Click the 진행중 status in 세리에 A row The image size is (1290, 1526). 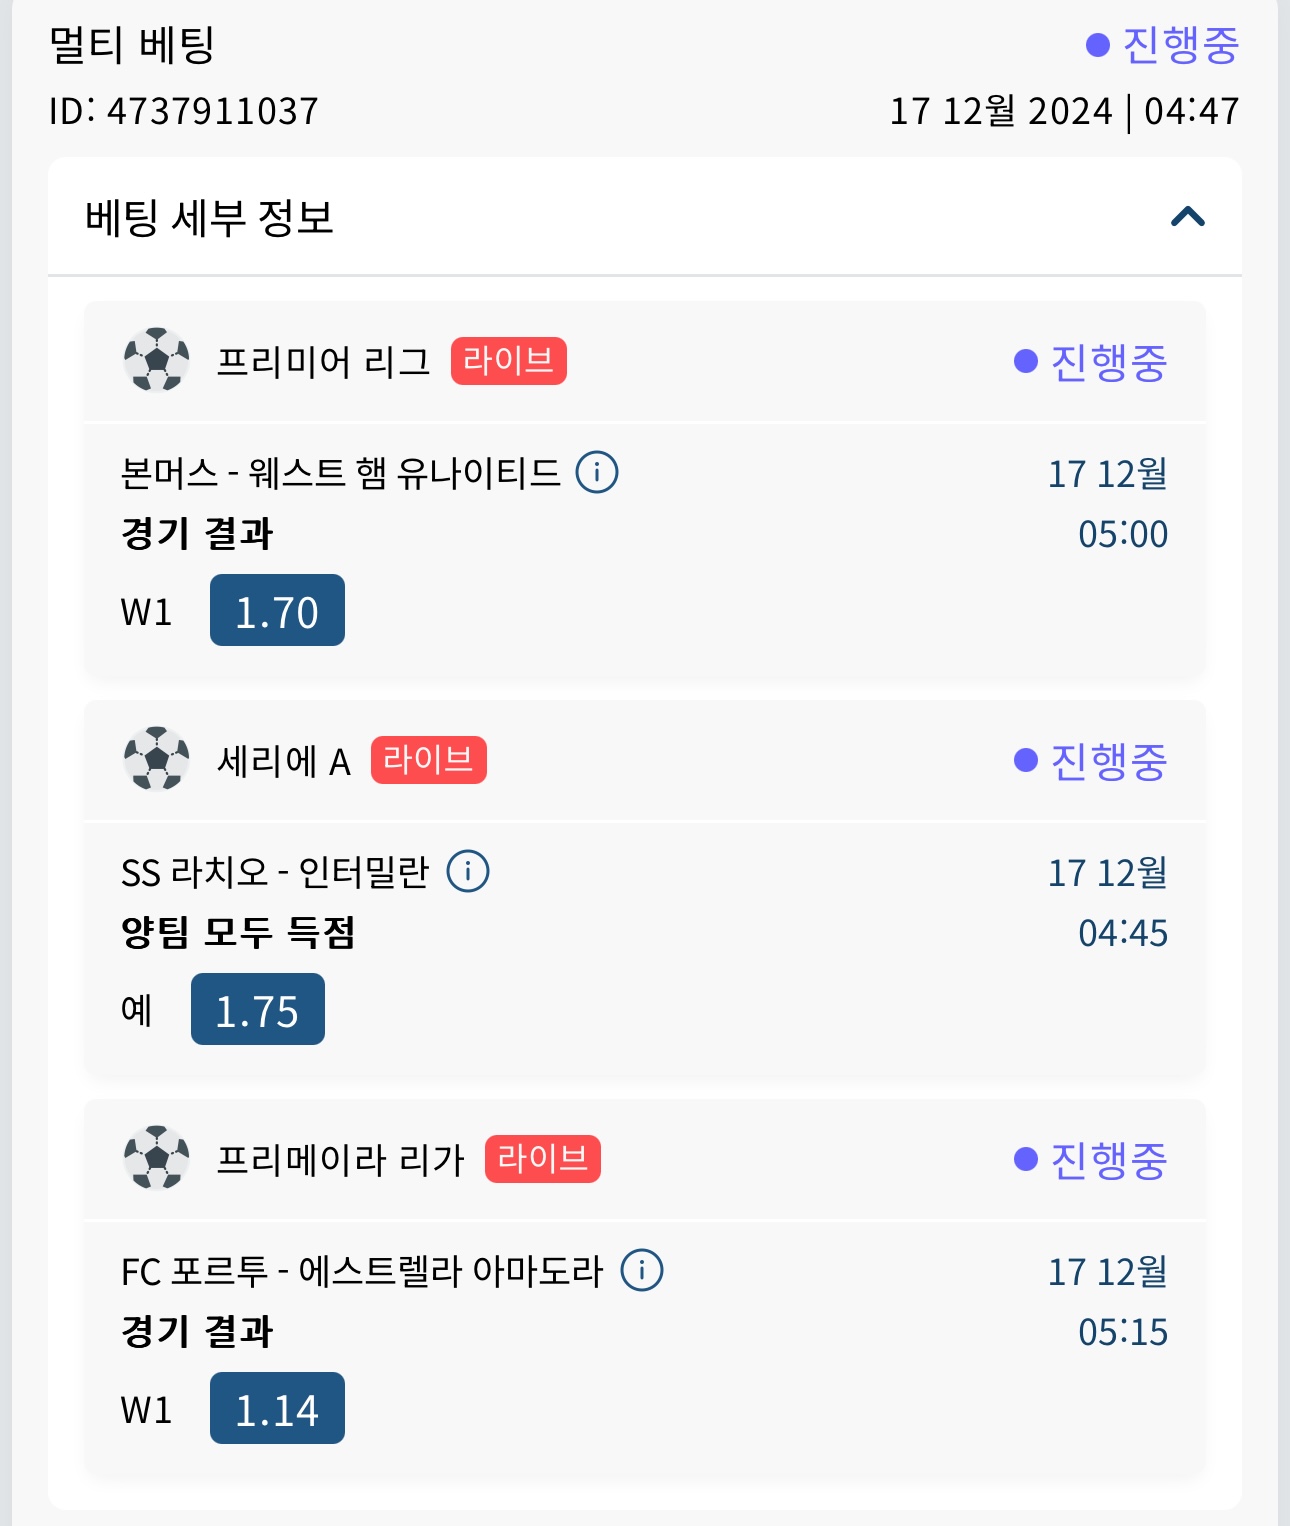click(1091, 761)
